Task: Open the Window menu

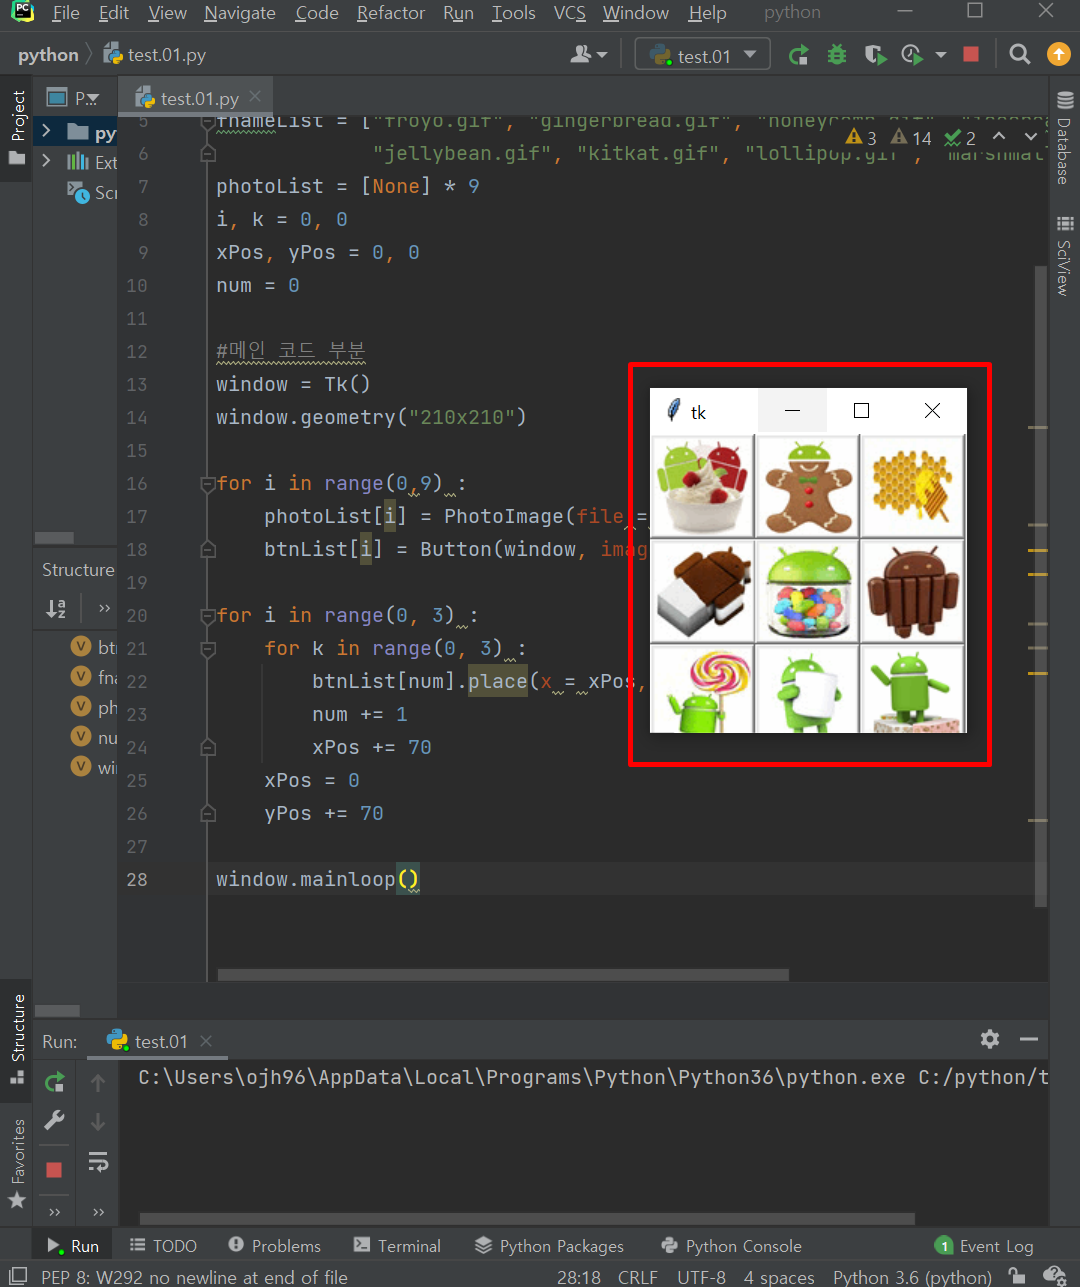Action: pyautogui.click(x=635, y=13)
